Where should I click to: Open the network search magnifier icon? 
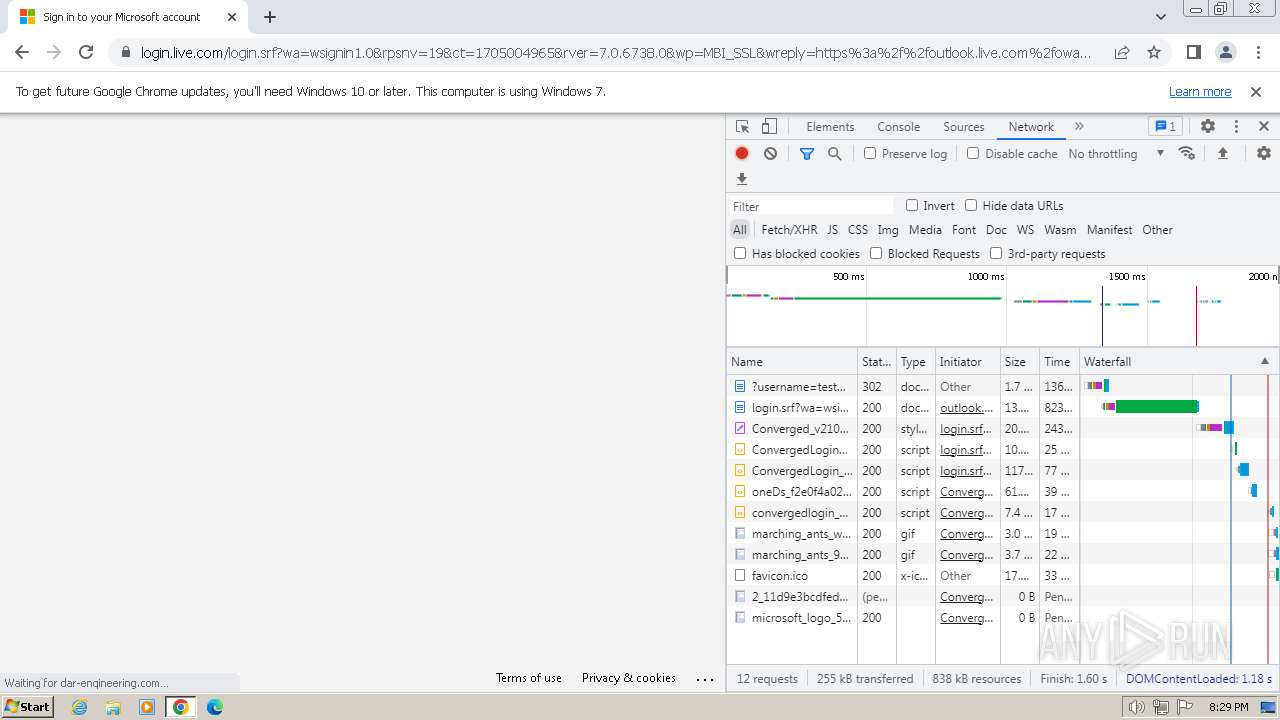click(x=834, y=153)
